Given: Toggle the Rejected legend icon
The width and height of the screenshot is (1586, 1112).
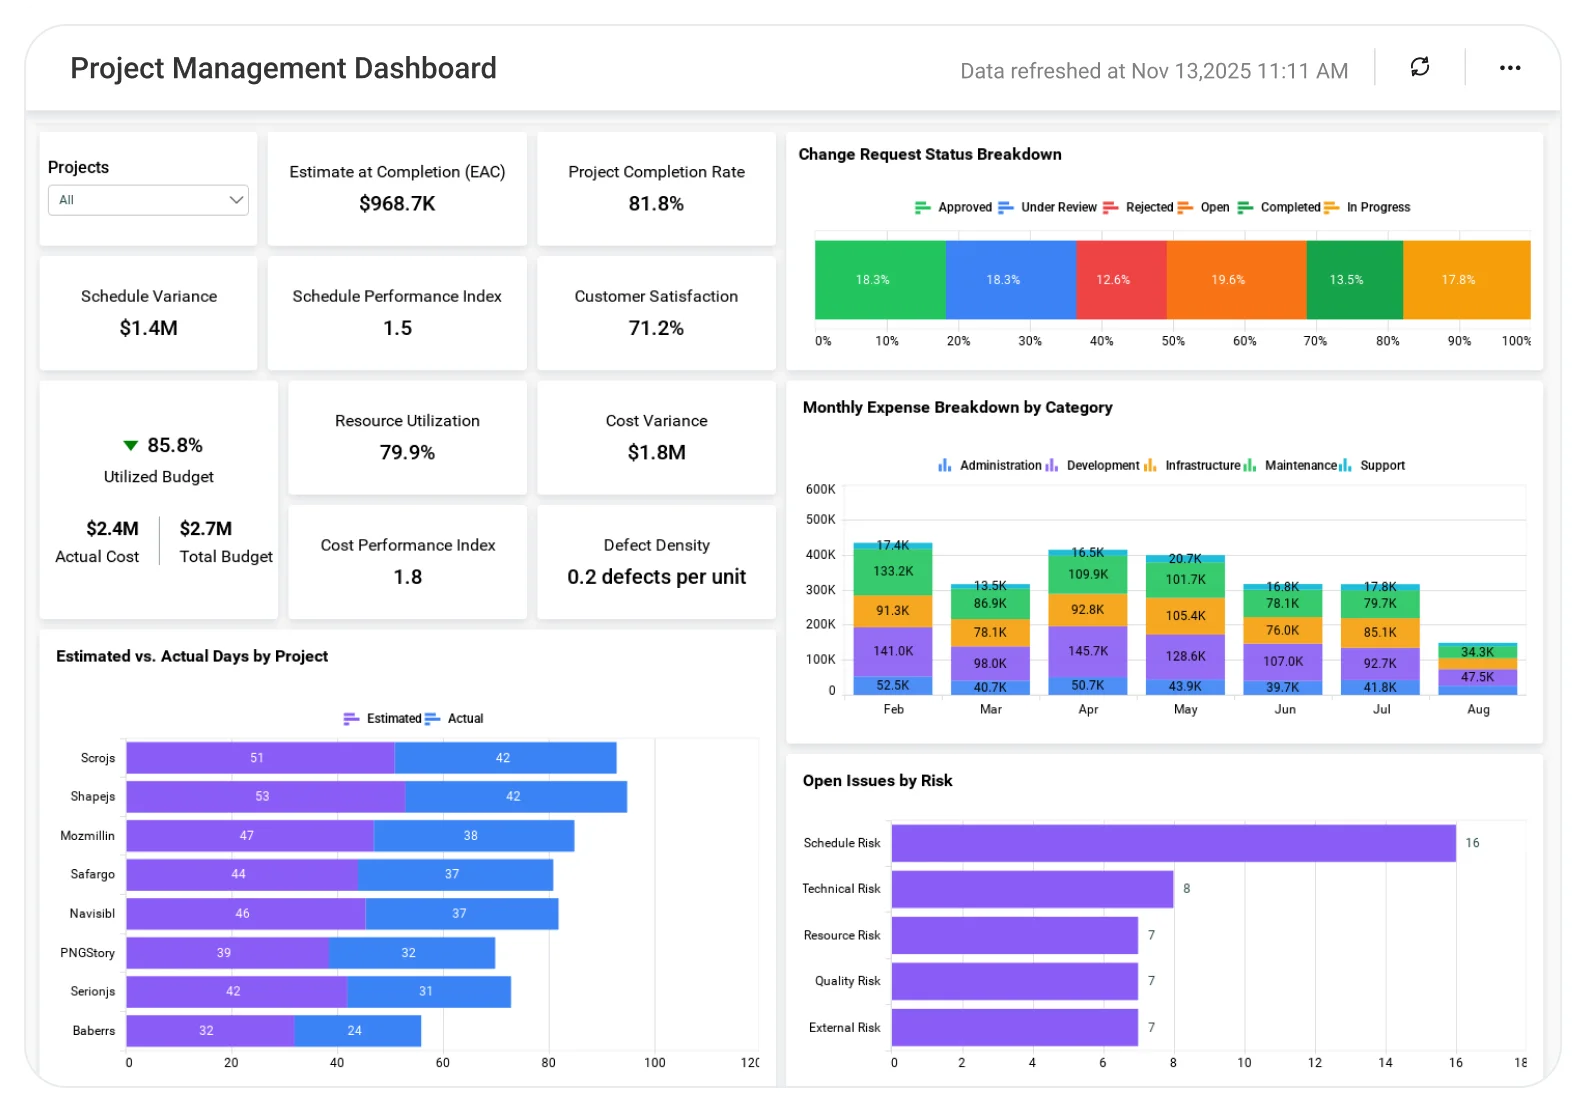Looking at the screenshot, I should click(1110, 208).
